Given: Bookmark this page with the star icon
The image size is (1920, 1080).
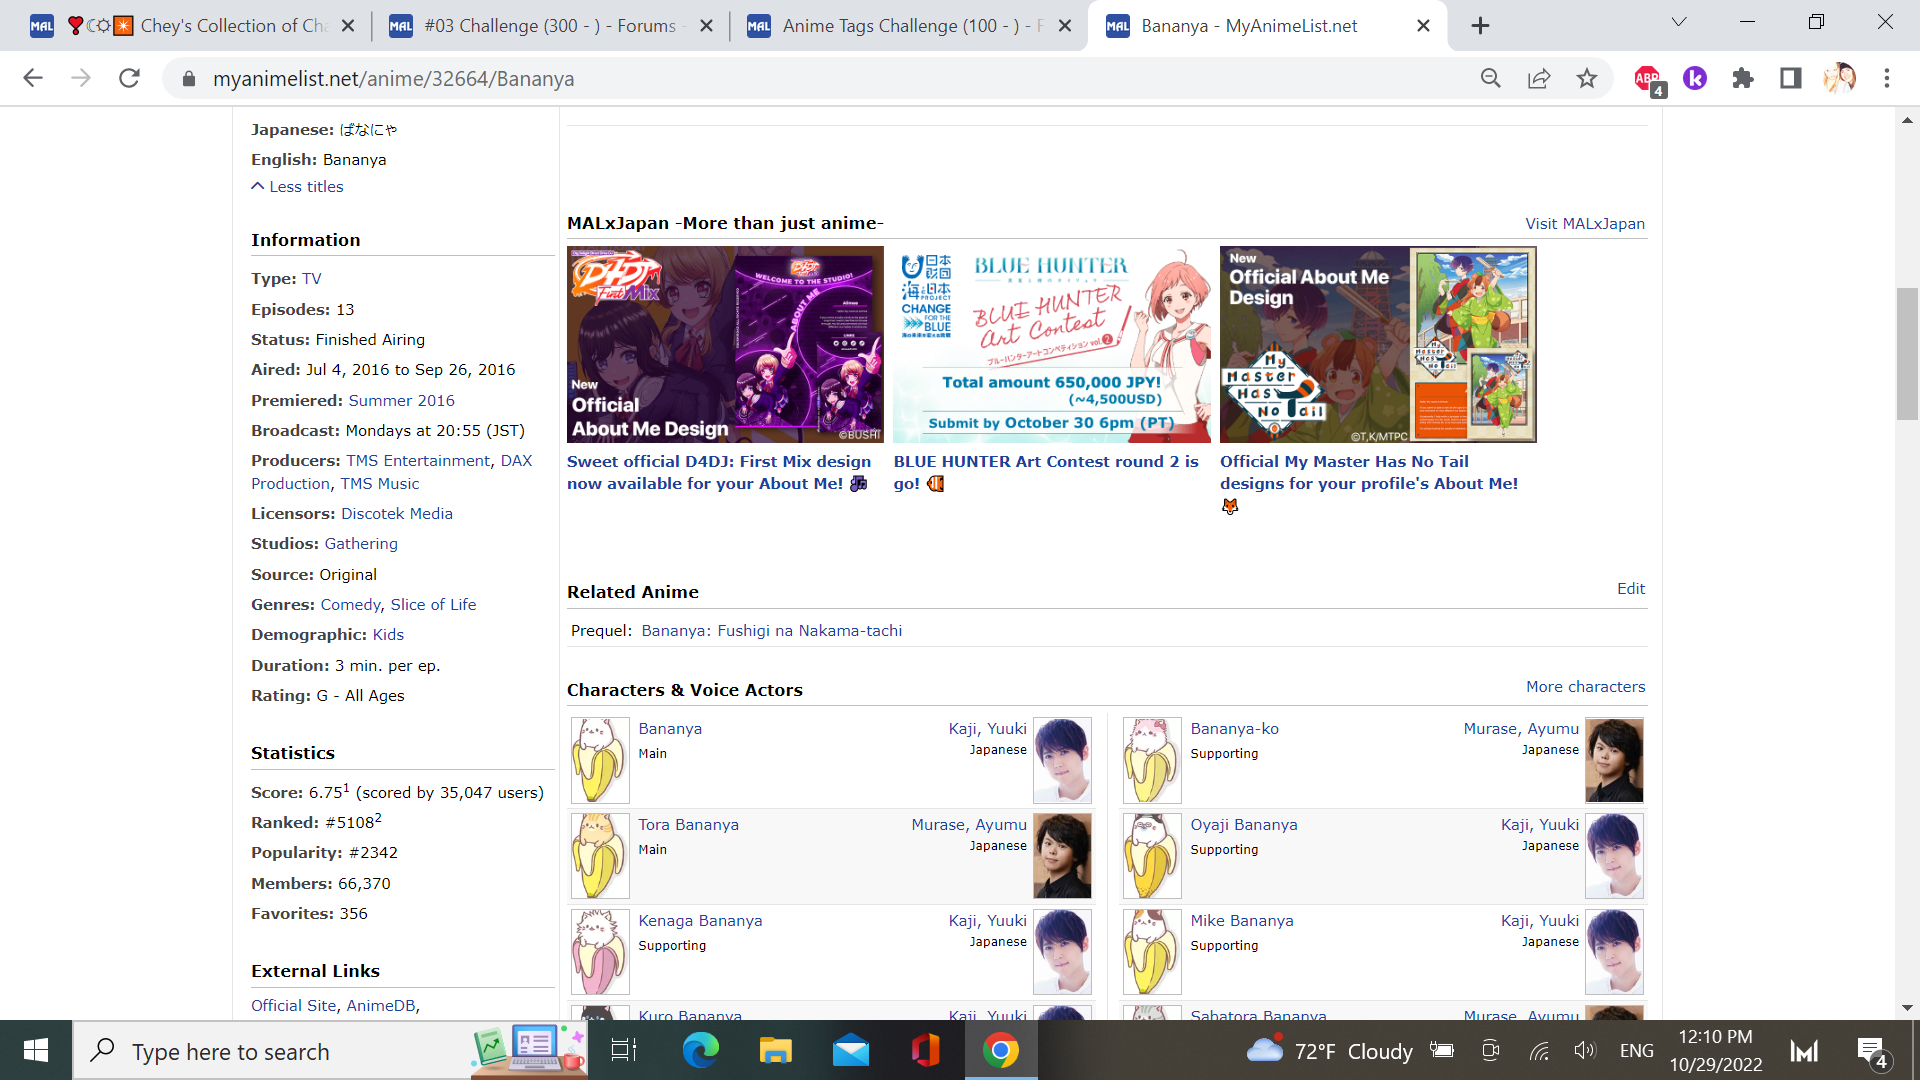Looking at the screenshot, I should coord(1587,78).
